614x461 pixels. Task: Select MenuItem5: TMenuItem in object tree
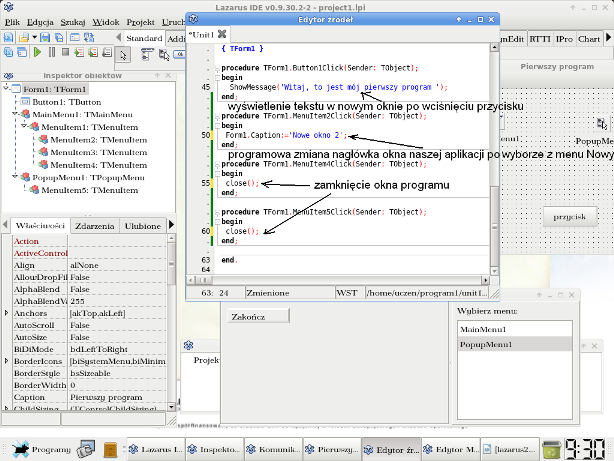[x=90, y=190]
